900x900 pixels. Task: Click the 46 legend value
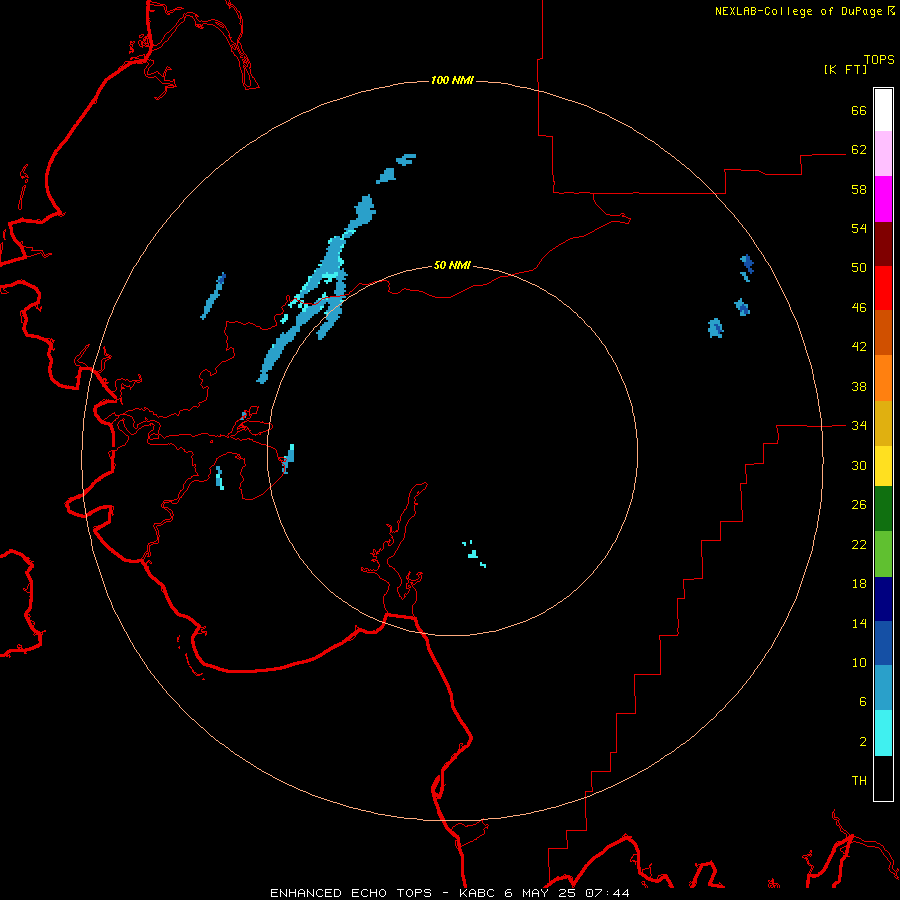pos(859,308)
